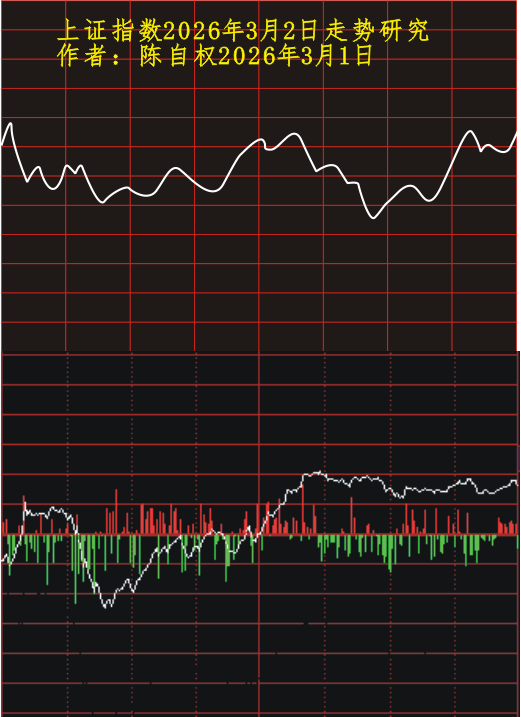521x717 pixels.
Task: Click the title text "上证指数2026年3月2日走势研究"
Action: tap(243, 32)
